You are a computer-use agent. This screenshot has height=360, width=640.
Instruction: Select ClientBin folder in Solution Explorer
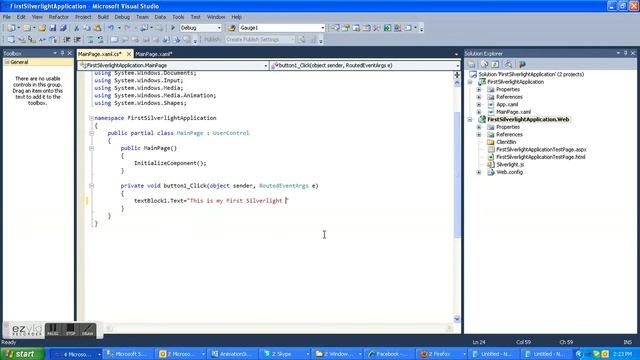click(x=506, y=142)
